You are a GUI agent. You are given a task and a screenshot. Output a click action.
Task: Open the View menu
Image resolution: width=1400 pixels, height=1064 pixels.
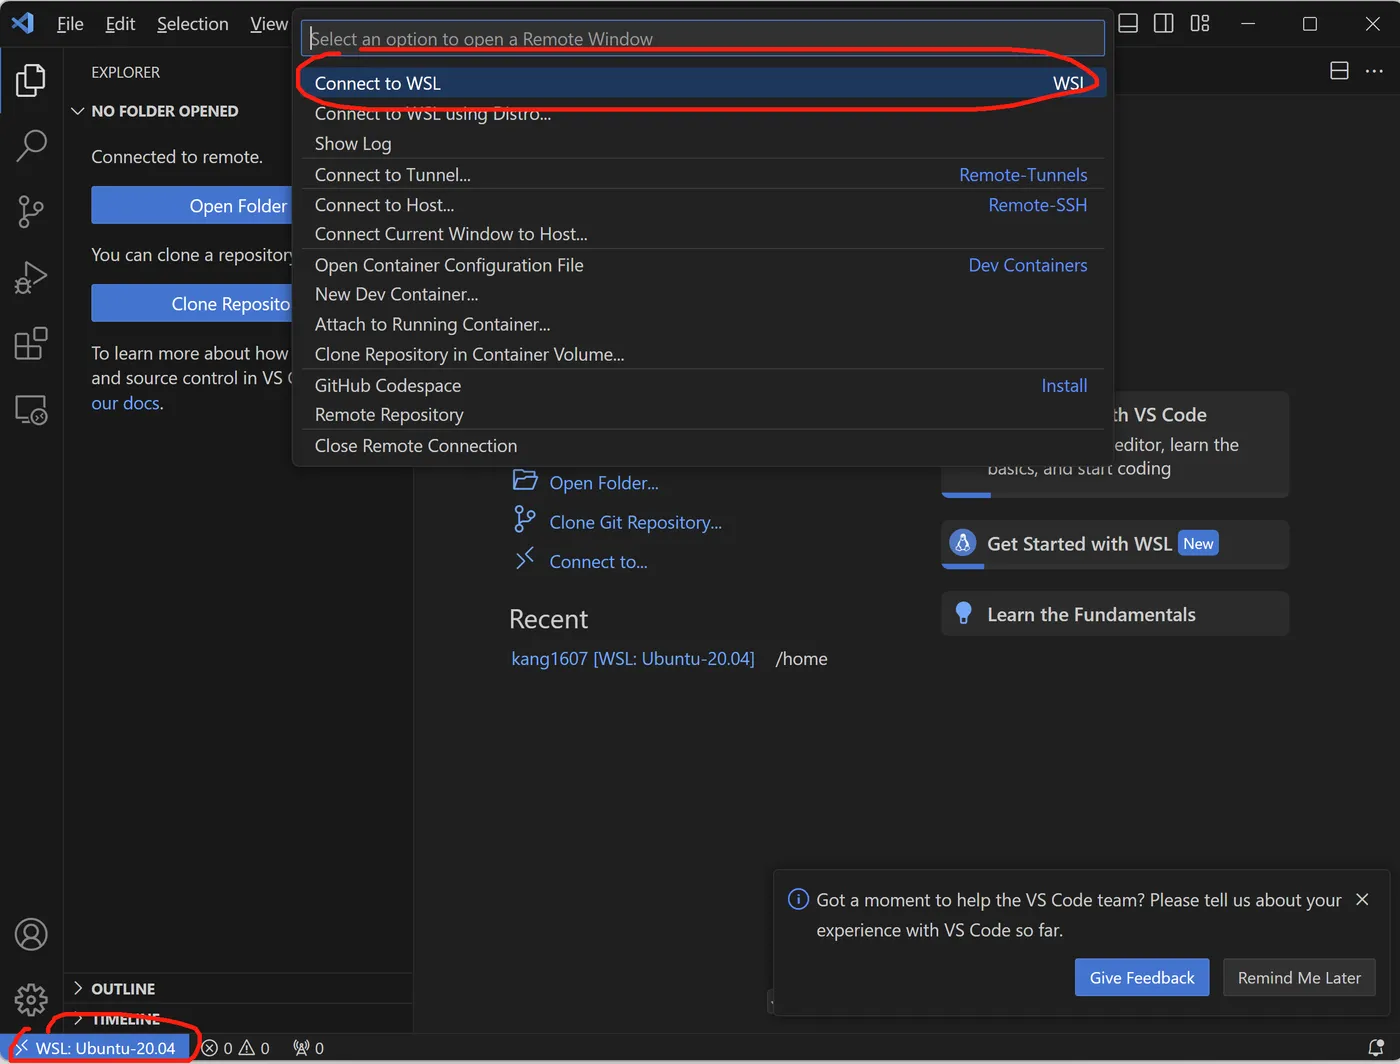[x=268, y=23]
